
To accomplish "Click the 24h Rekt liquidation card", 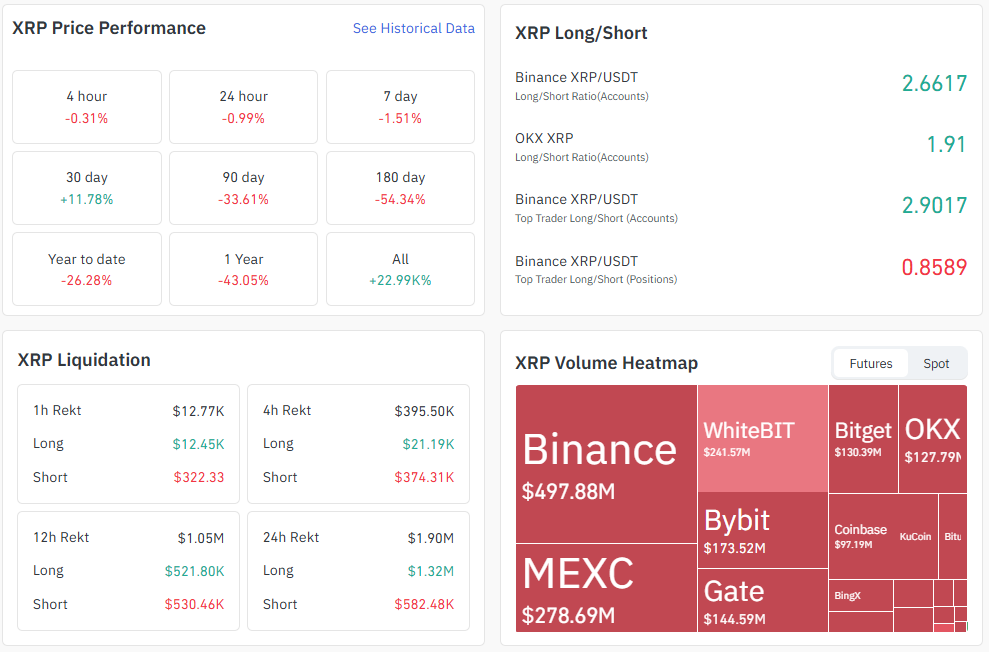I will point(358,571).
